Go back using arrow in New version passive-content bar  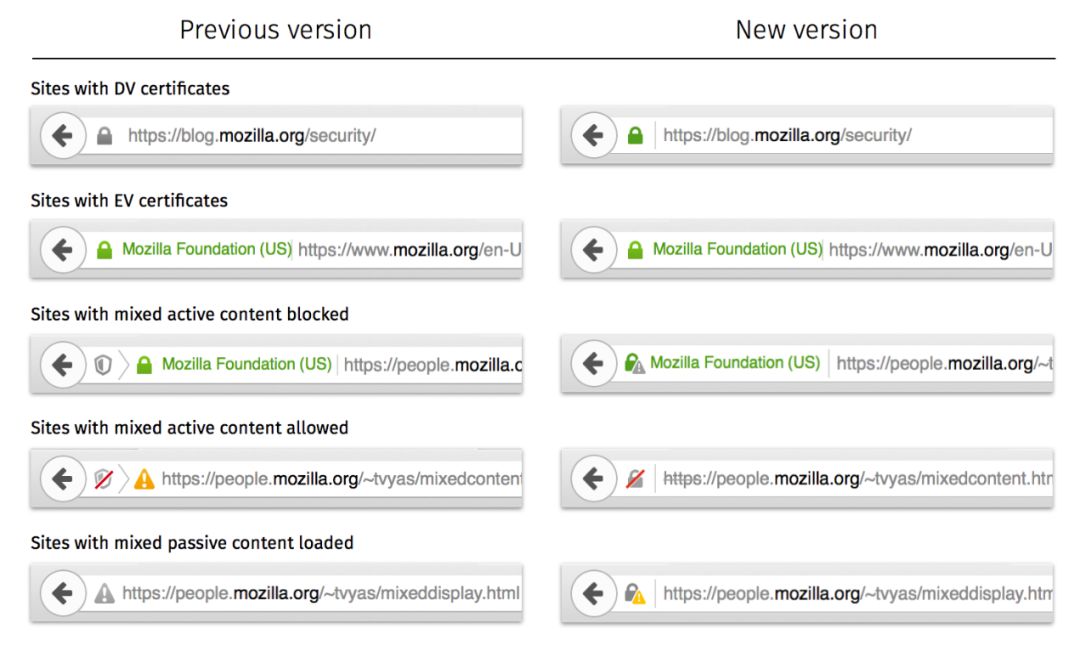[592, 594]
